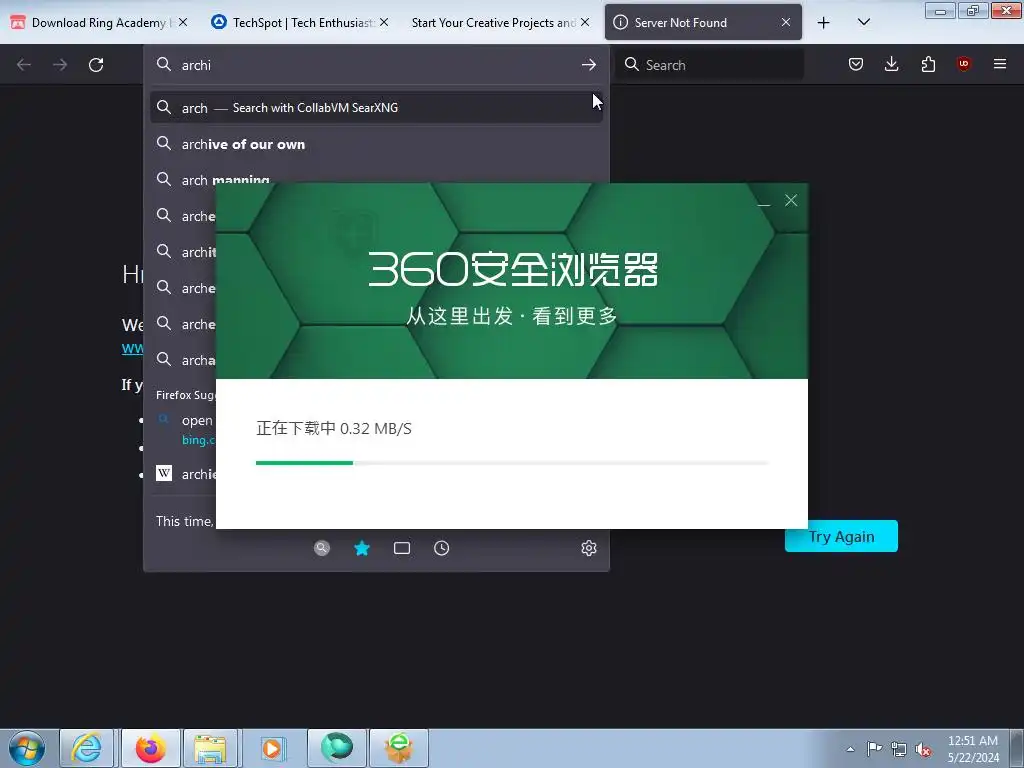The width and height of the screenshot is (1024, 768).
Task: Click the Show desktop strip after the clock
Action: click(x=1016, y=749)
